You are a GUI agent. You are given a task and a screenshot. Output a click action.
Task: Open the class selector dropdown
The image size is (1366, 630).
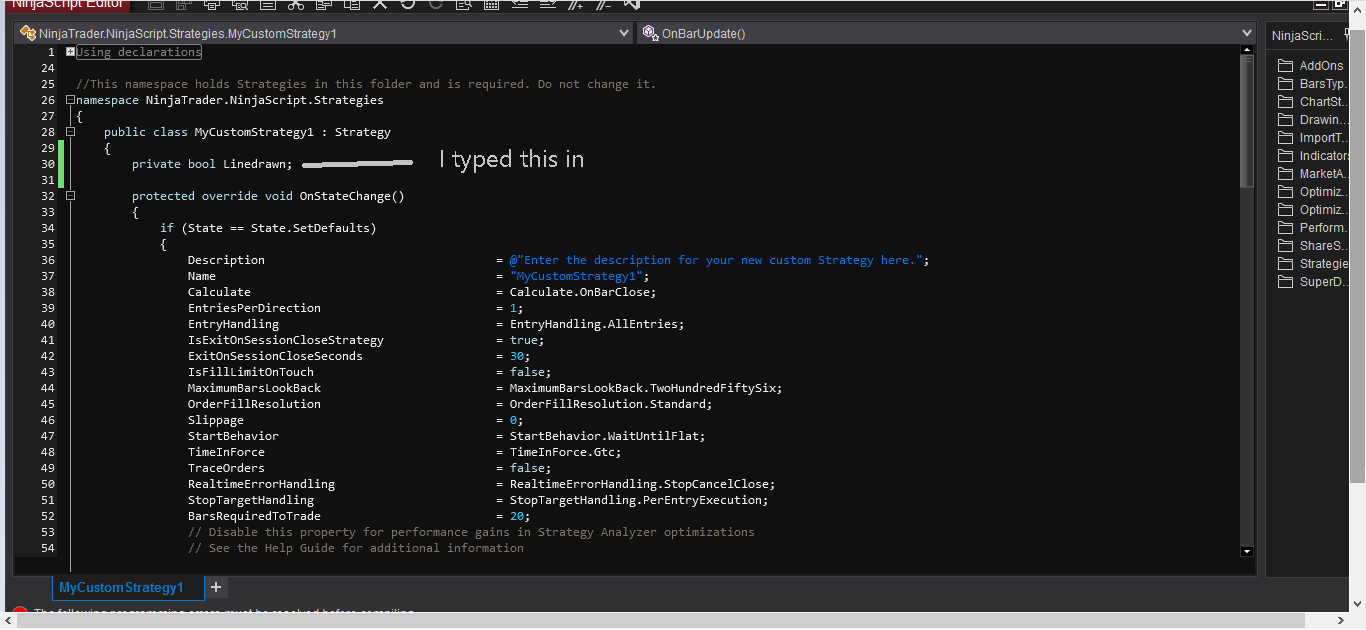click(625, 34)
